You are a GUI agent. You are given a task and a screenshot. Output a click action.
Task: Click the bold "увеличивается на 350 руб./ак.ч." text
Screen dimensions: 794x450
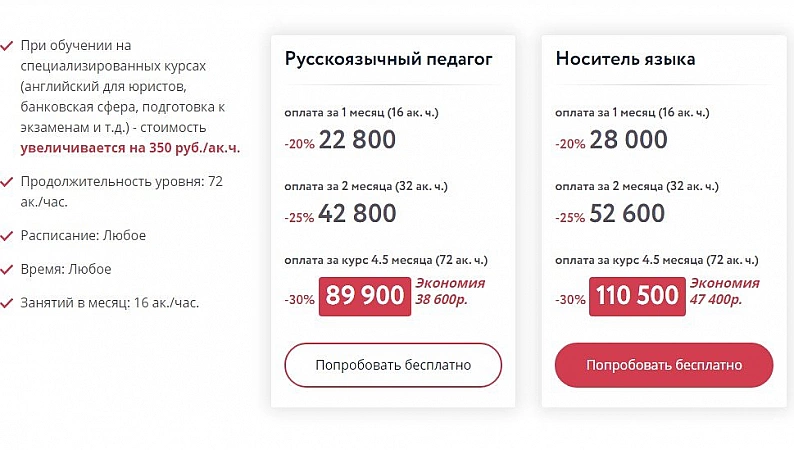131,148
